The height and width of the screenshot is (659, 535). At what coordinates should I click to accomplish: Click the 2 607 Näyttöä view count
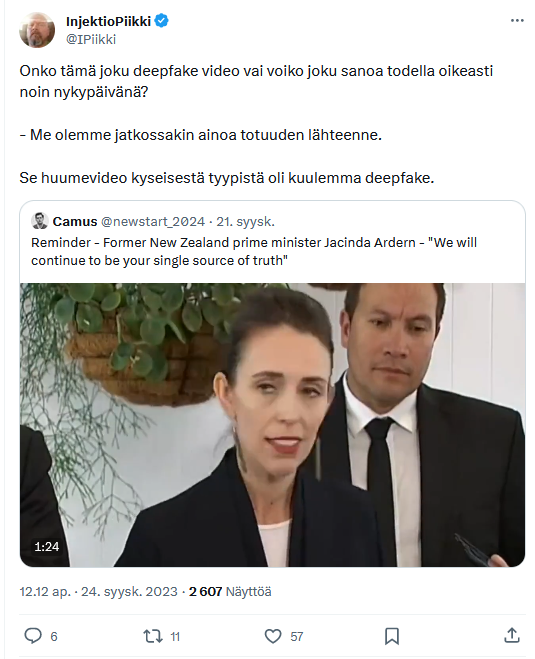(x=230, y=592)
